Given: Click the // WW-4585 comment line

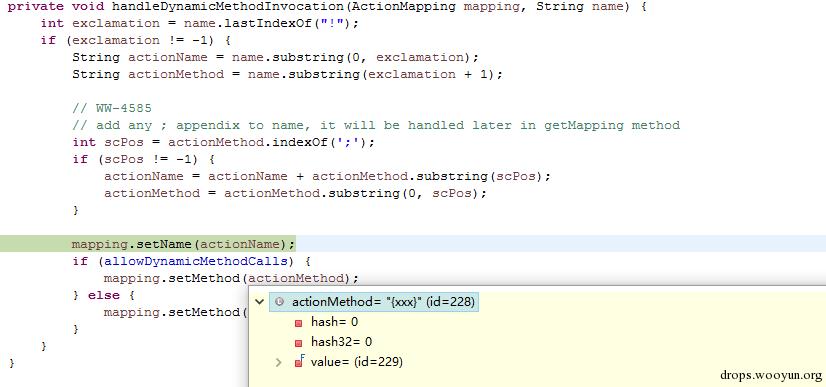Looking at the screenshot, I should coord(112,108).
